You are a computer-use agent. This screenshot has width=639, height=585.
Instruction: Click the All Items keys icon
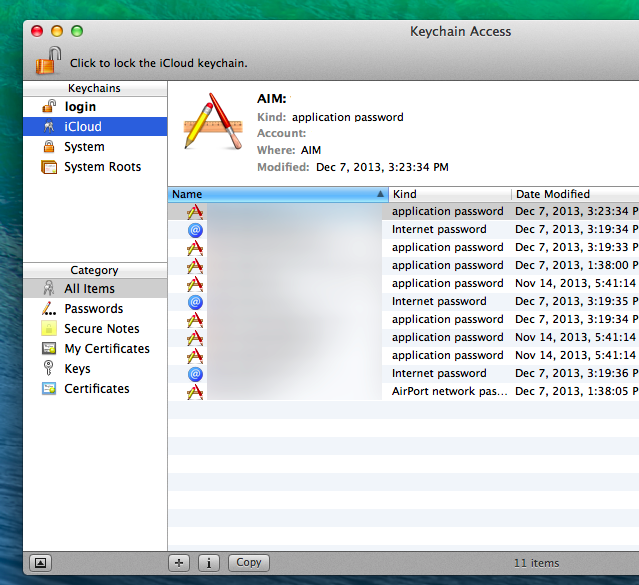point(49,288)
